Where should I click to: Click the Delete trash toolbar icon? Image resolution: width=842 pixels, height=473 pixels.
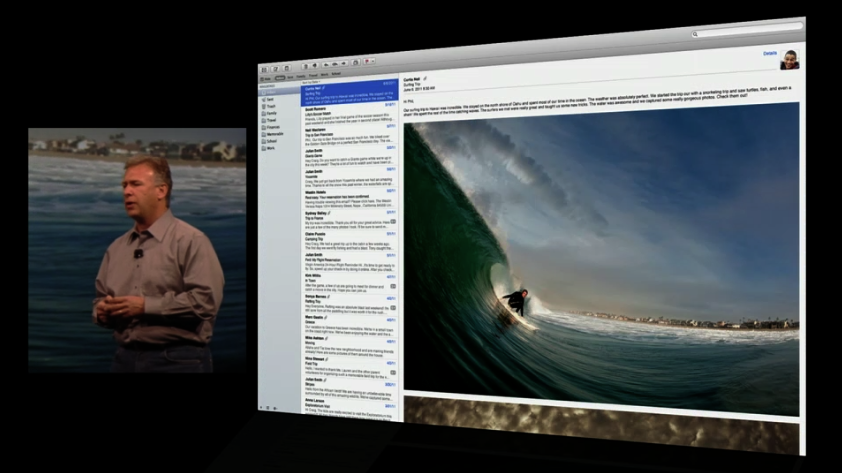(x=306, y=66)
